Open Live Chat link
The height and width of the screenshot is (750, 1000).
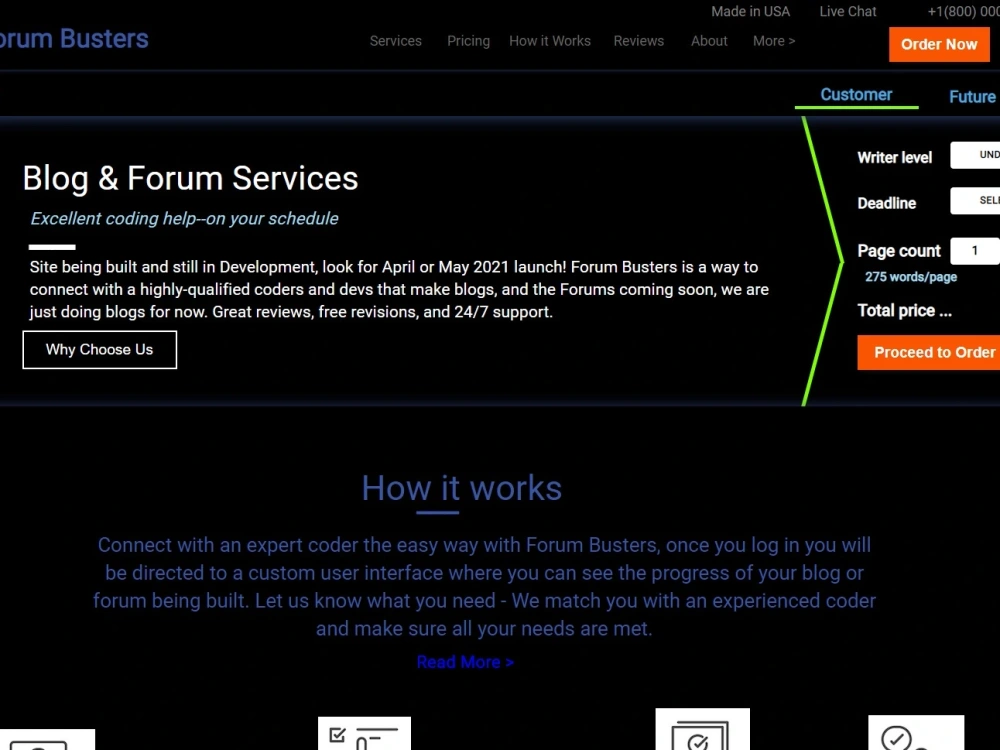(848, 11)
